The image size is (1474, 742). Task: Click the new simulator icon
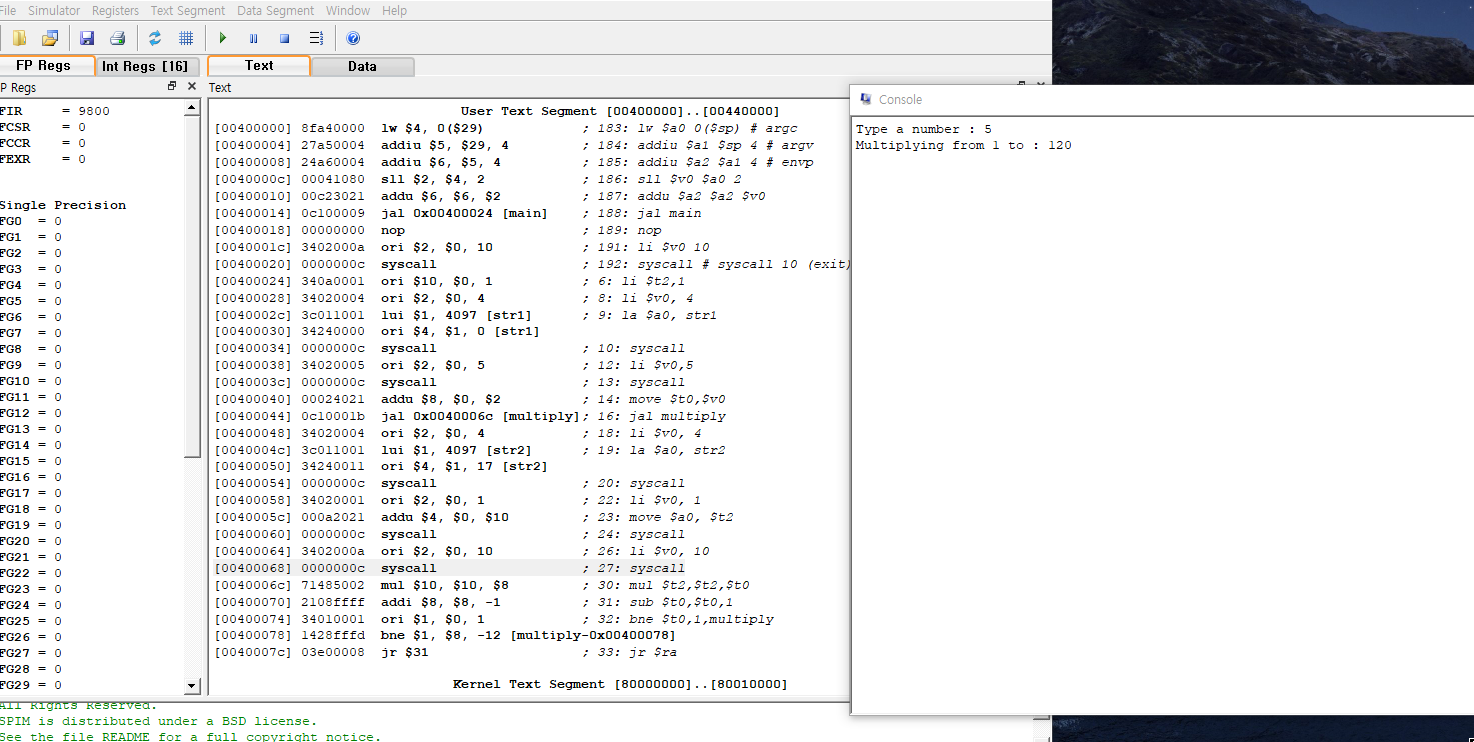coord(17,38)
